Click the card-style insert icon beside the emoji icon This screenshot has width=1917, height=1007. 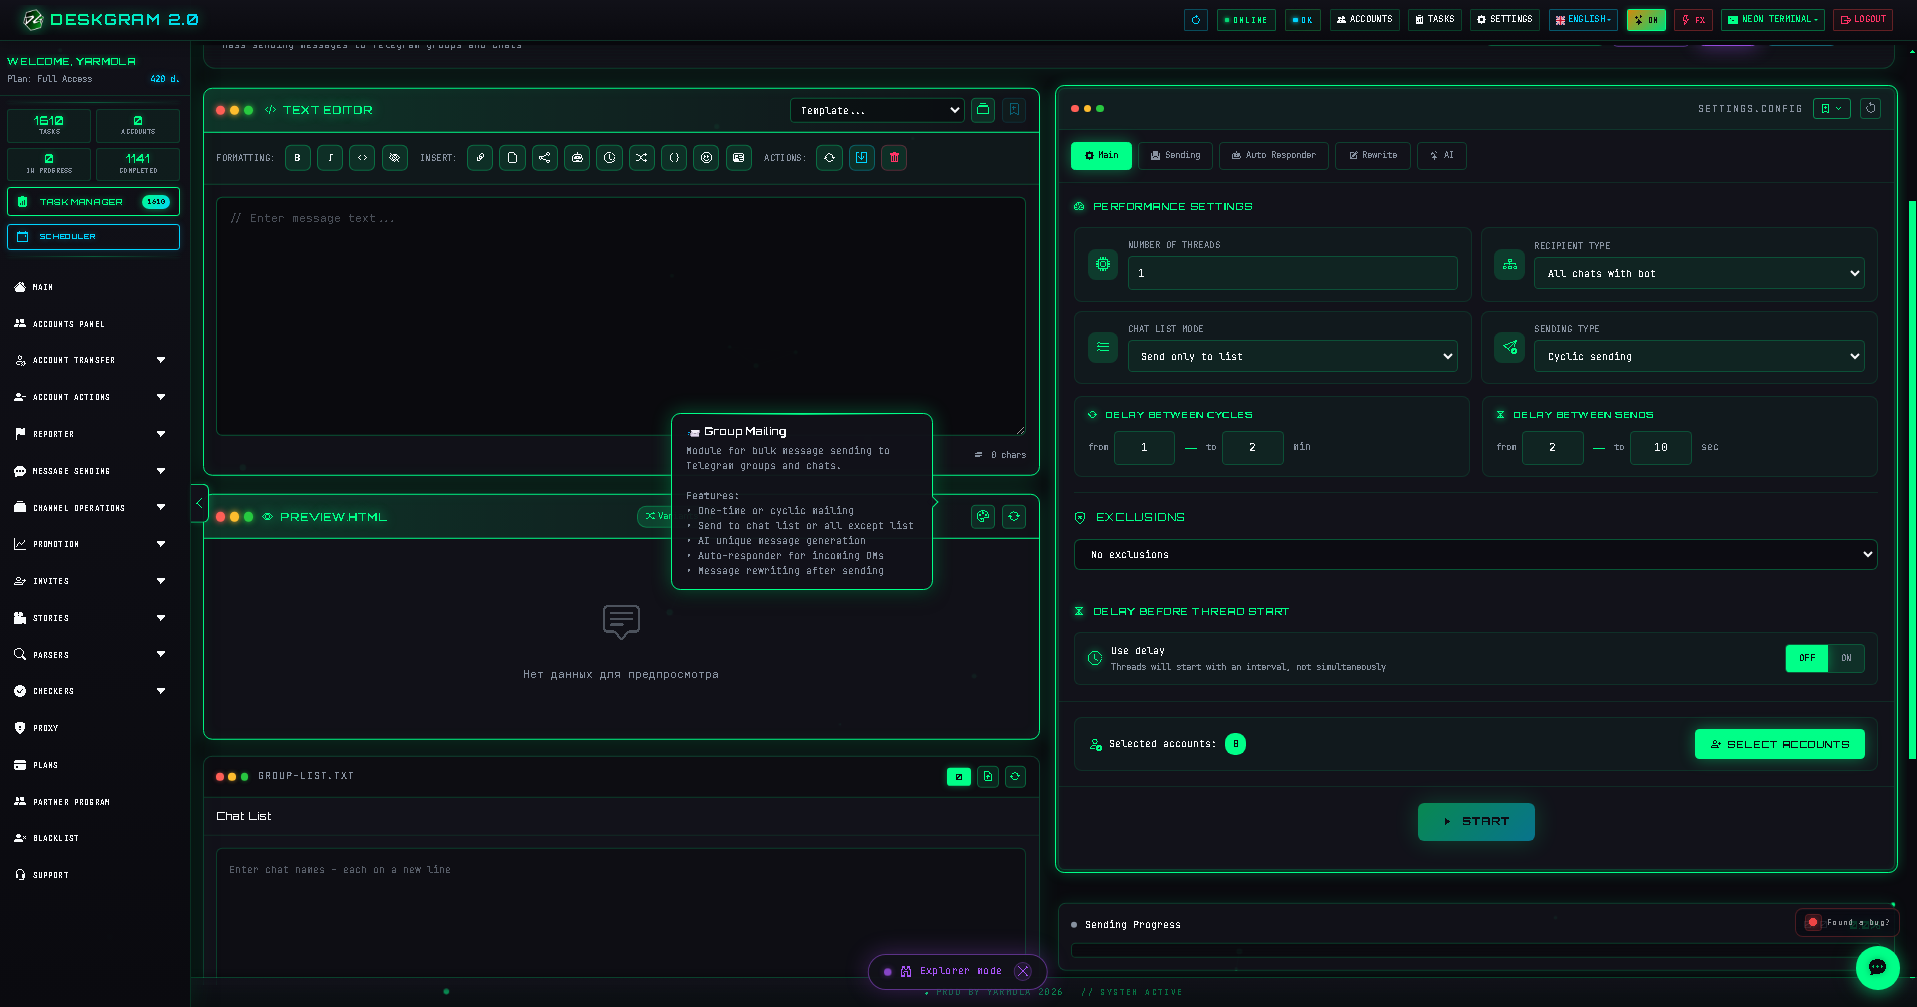pyautogui.click(x=739, y=158)
